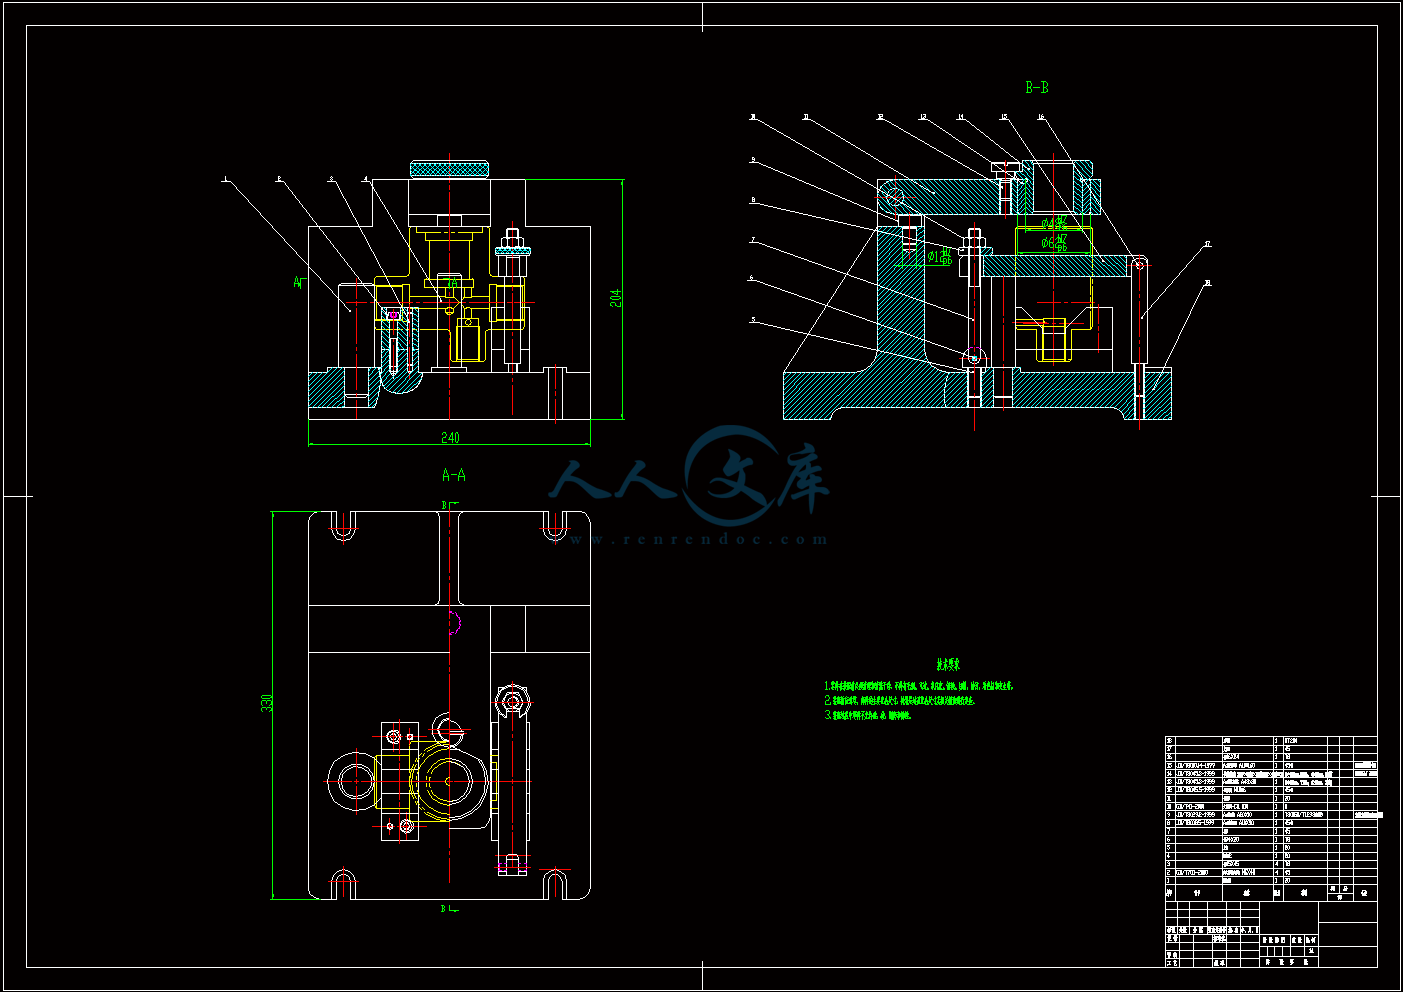
Task: Click balloon number 16 above B-B view
Action: 1041,117
